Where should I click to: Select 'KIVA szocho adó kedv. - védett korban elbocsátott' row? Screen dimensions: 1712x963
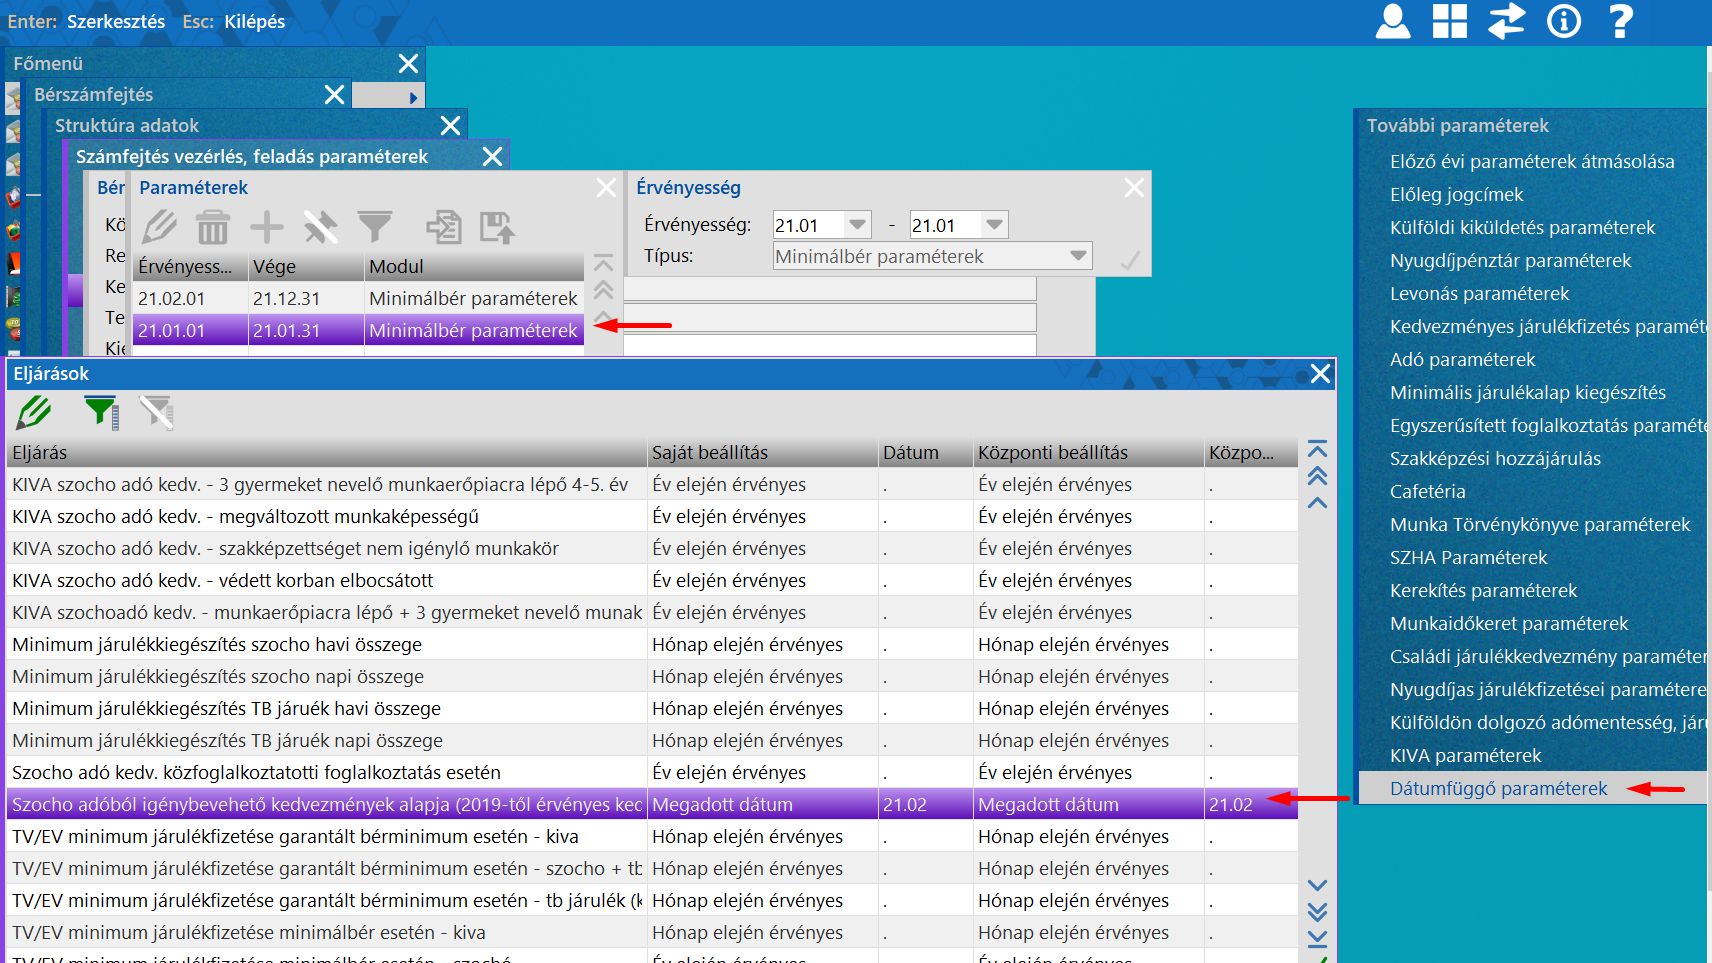tap(652, 580)
